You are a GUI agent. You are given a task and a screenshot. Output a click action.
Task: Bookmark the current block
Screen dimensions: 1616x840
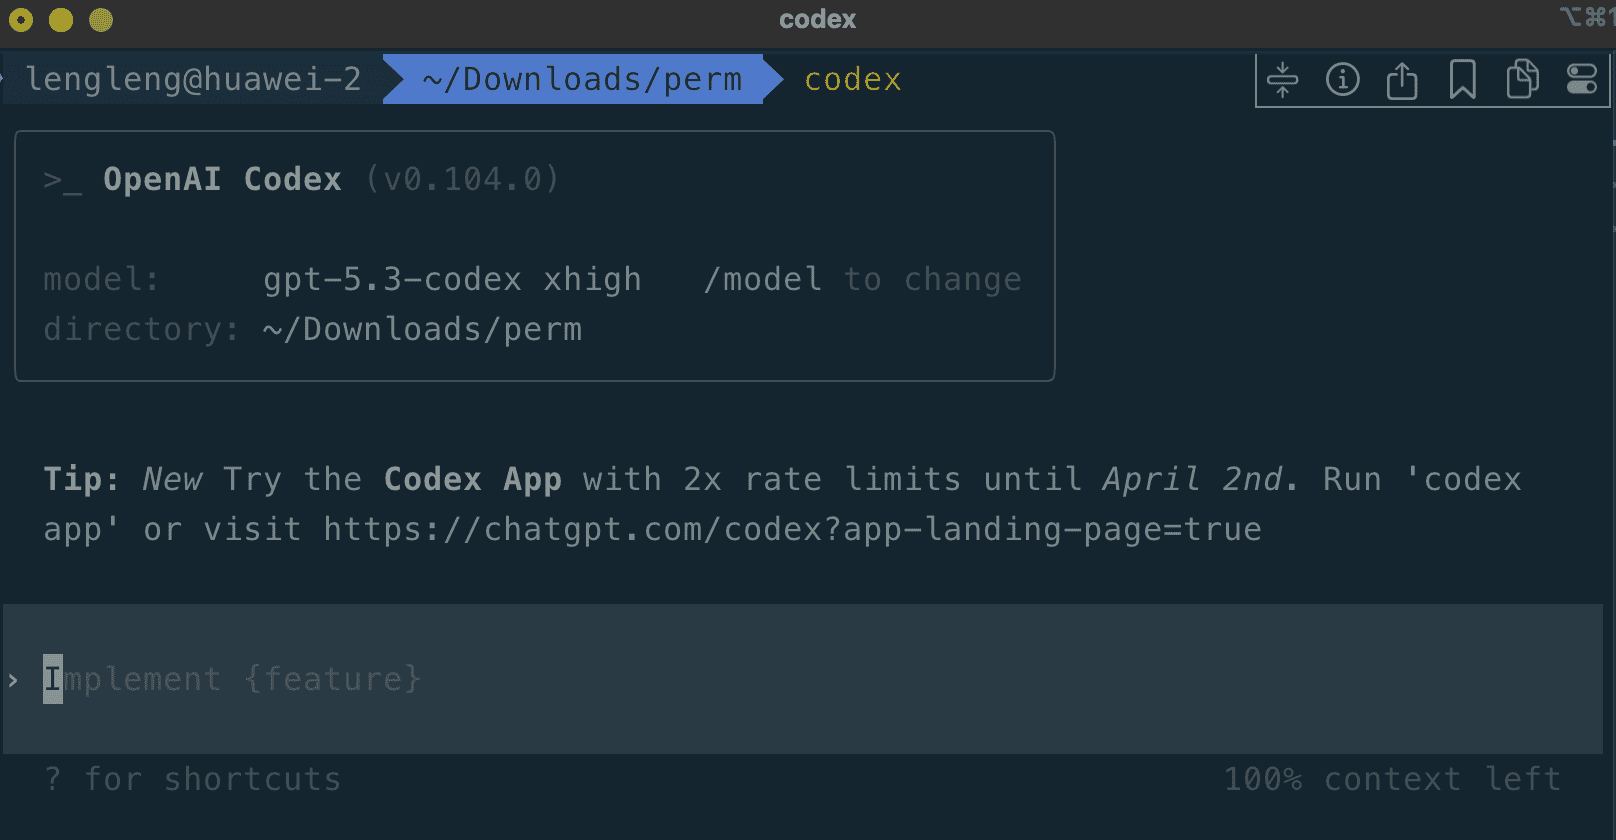pos(1462,80)
